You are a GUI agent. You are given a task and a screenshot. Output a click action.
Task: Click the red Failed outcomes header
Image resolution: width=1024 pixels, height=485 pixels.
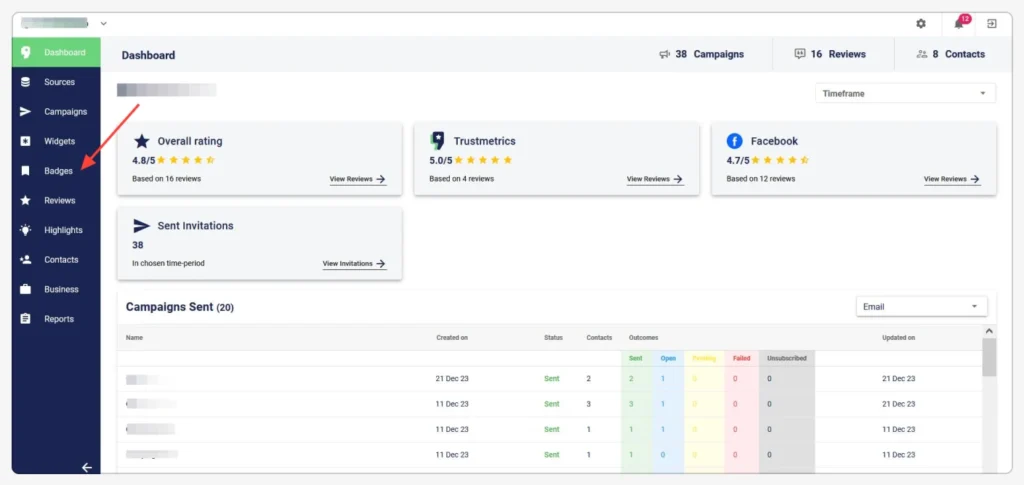pos(741,358)
